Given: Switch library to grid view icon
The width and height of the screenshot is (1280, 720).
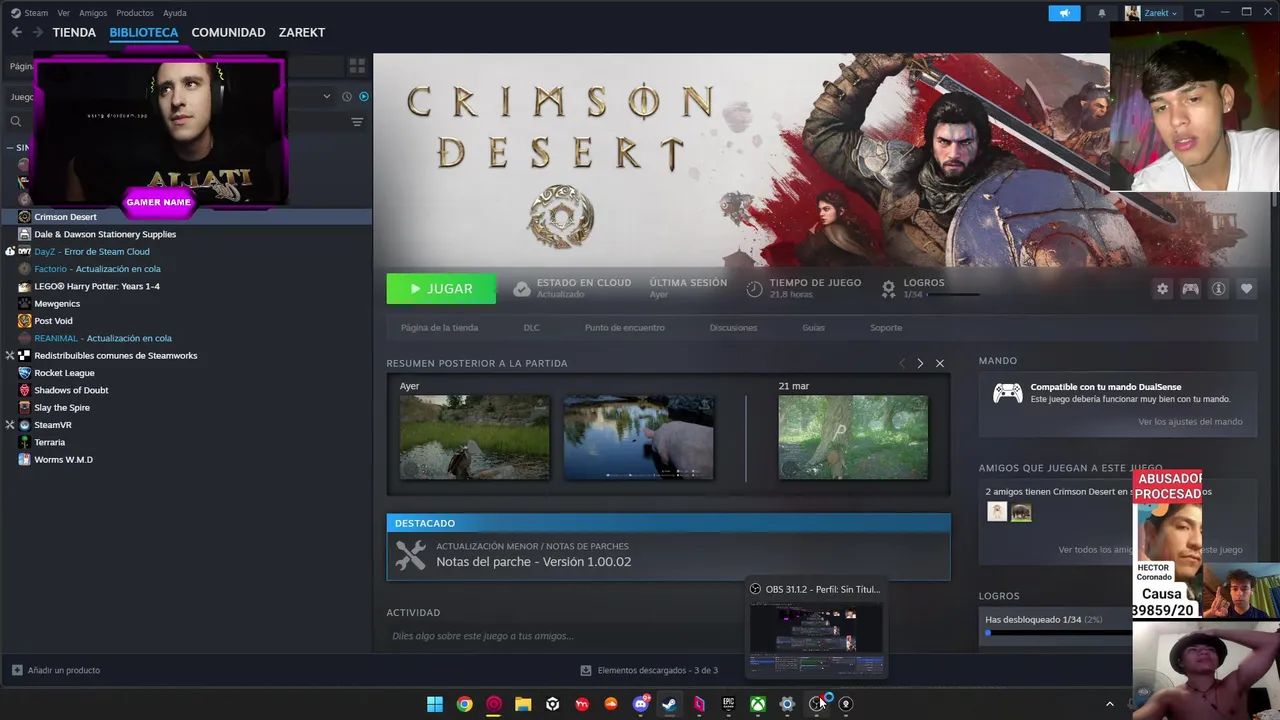Looking at the screenshot, I should [x=357, y=66].
